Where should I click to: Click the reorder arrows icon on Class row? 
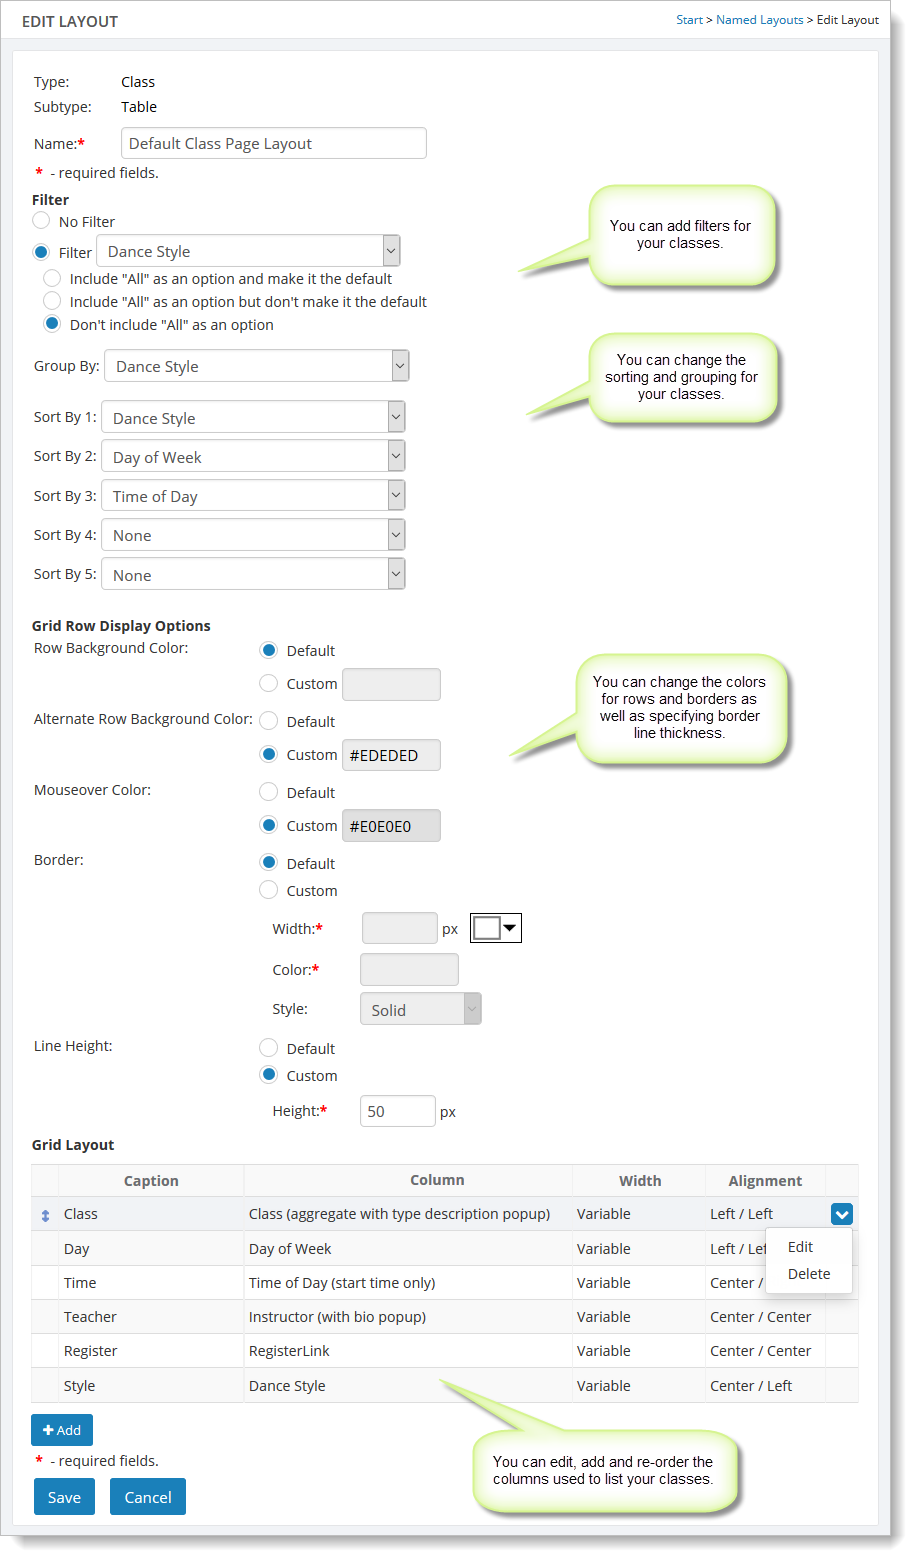45,1215
